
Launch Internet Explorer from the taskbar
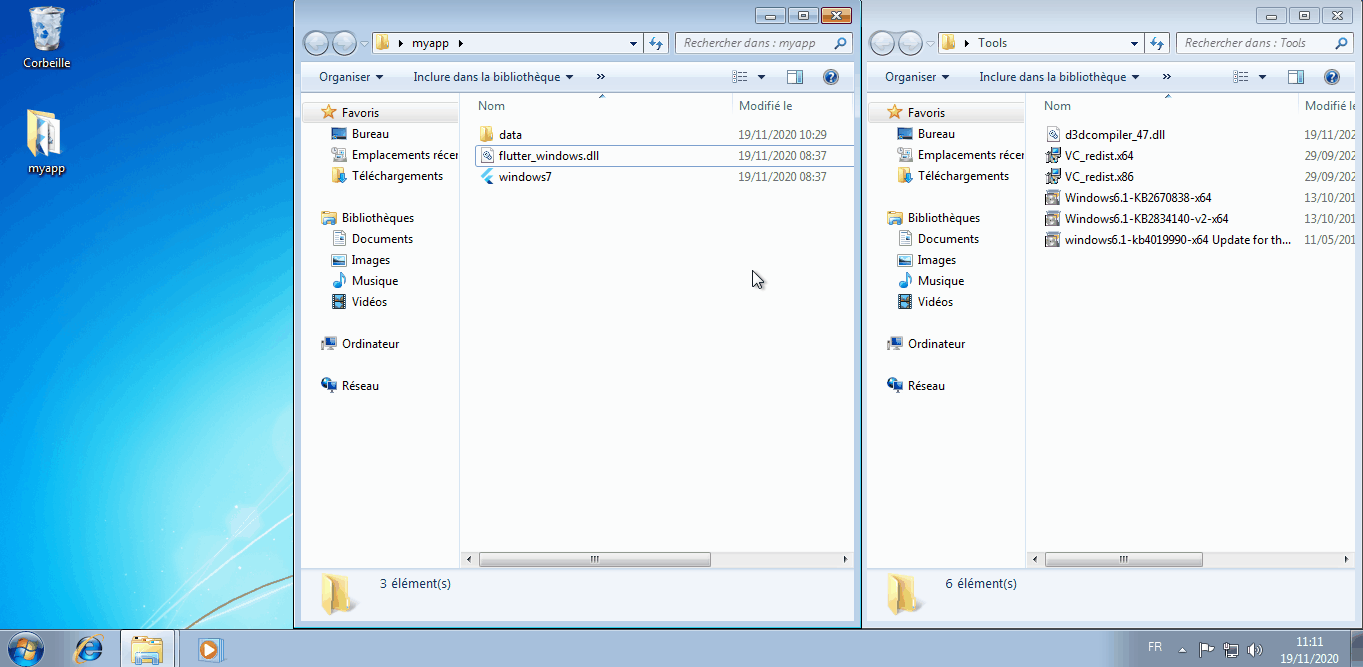(88, 649)
